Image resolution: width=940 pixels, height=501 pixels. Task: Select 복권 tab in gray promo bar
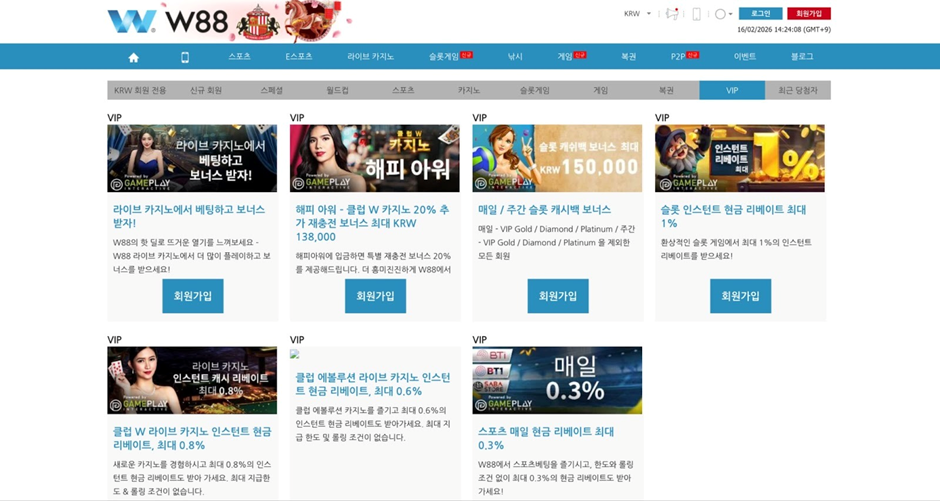pyautogui.click(x=666, y=90)
